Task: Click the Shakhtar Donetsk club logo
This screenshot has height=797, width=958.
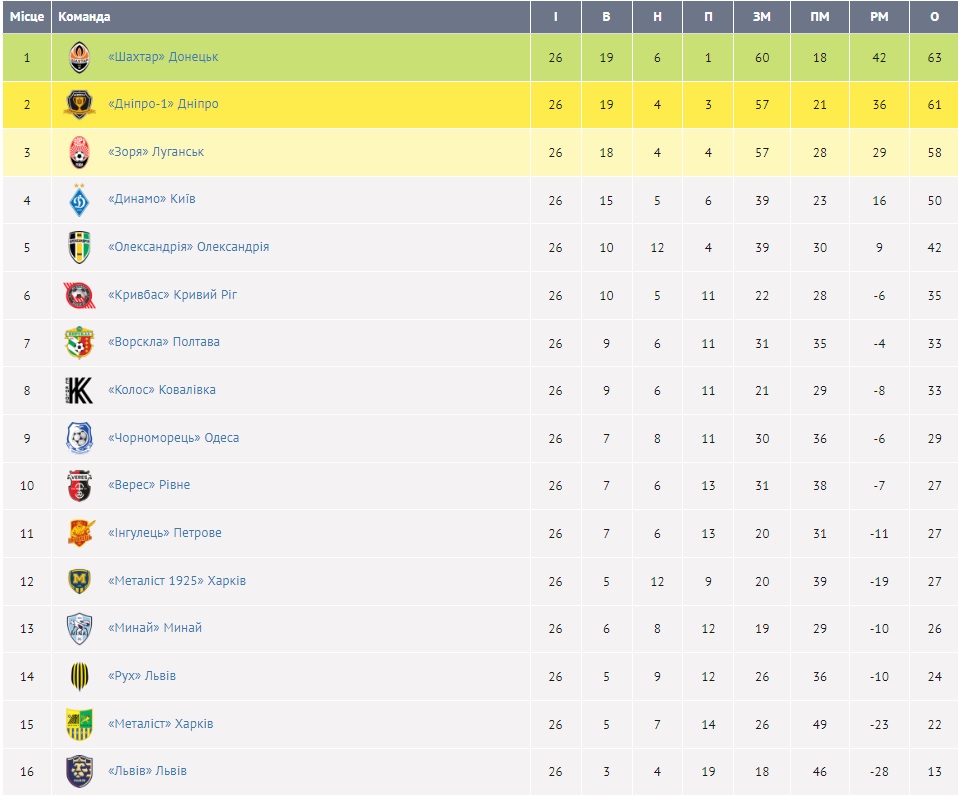Action: tap(79, 58)
